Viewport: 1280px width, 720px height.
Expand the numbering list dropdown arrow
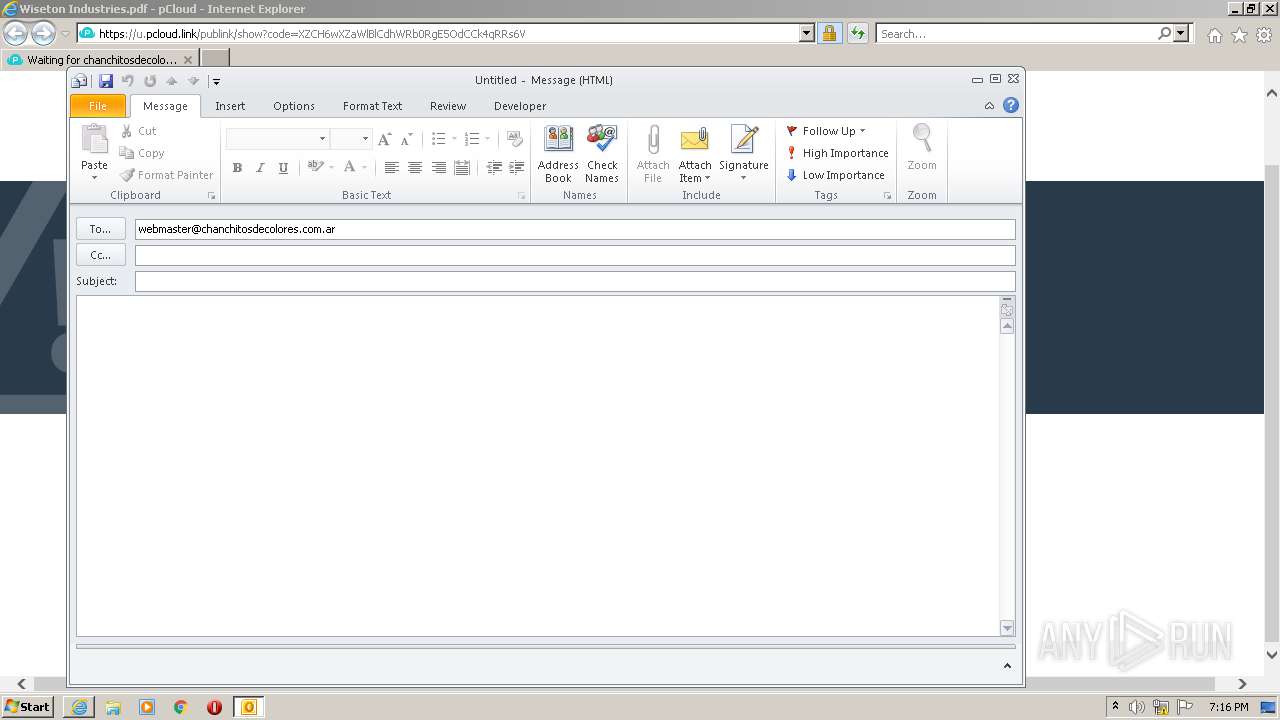[487, 139]
